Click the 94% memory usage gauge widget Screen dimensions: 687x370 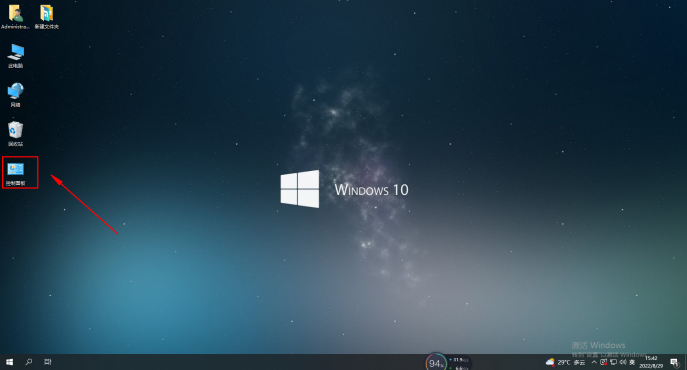(x=436, y=363)
